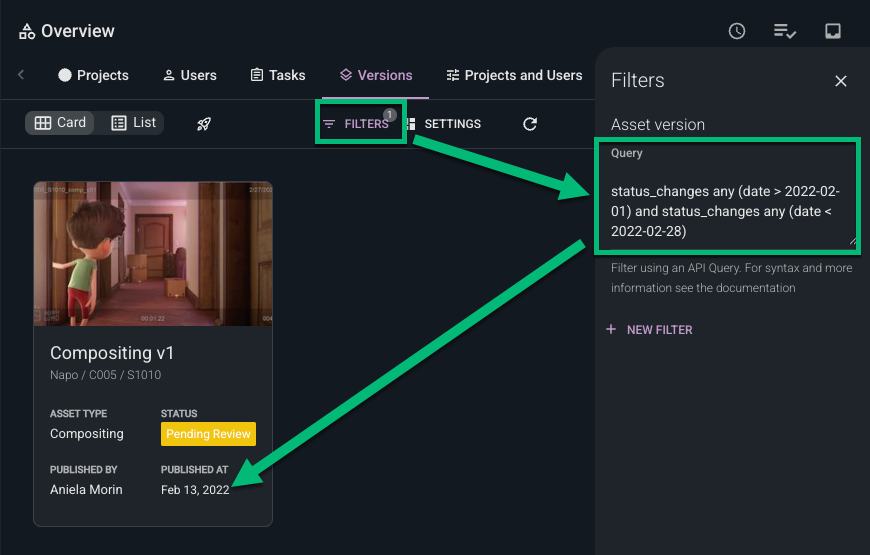Open the Projects and Users tab

coord(514,75)
